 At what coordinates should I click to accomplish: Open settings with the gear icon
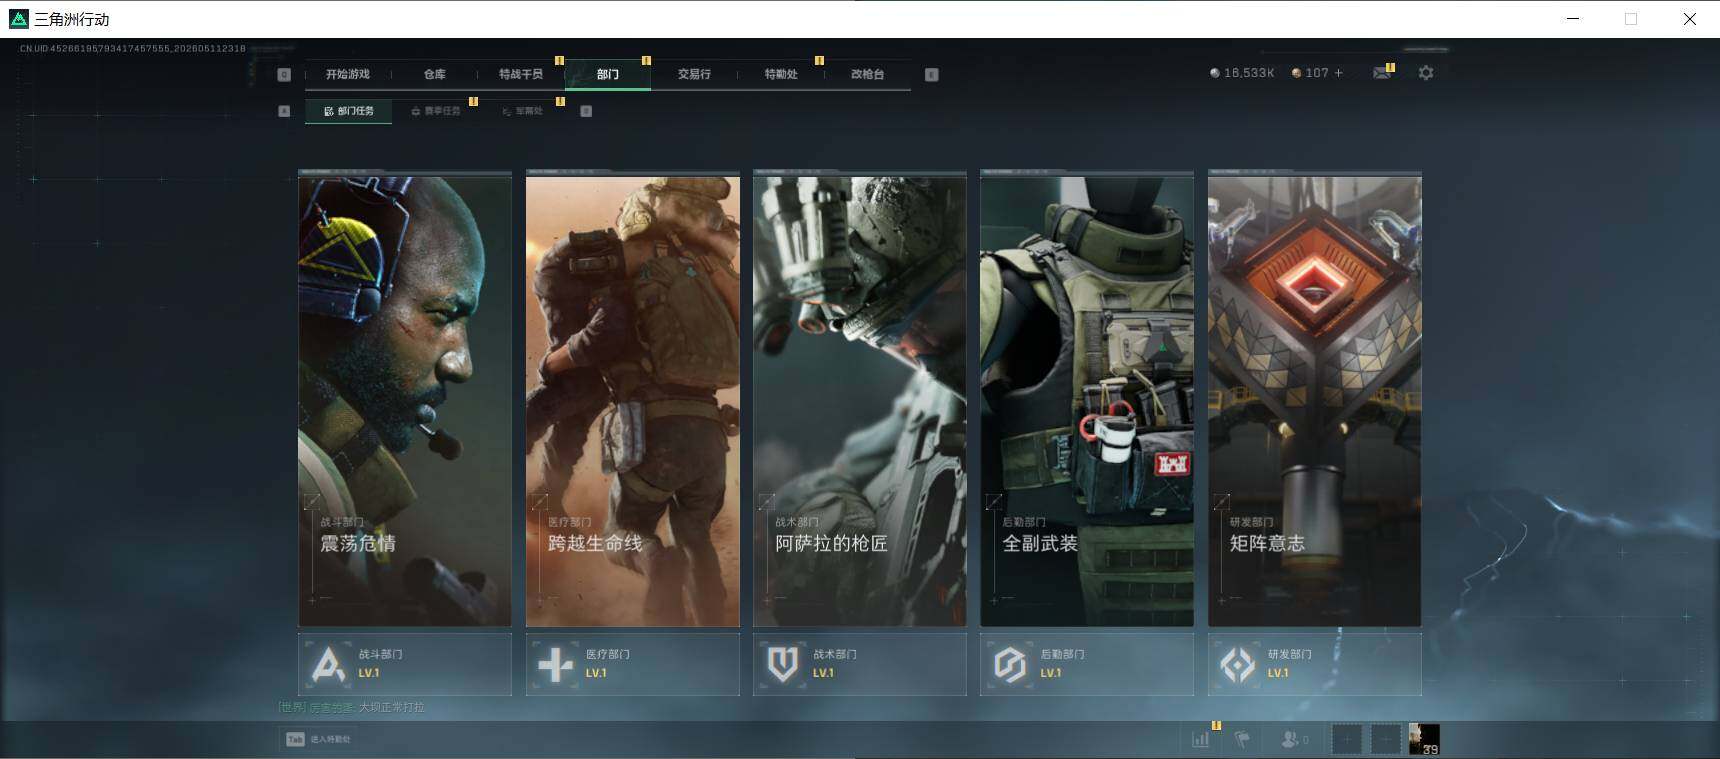point(1426,73)
